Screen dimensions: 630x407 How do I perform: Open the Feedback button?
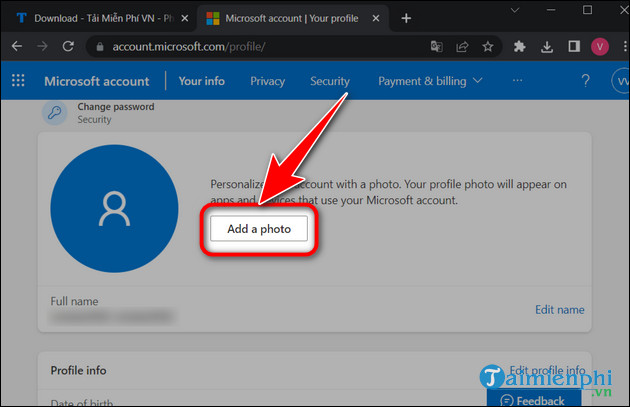pyautogui.click(x=534, y=399)
